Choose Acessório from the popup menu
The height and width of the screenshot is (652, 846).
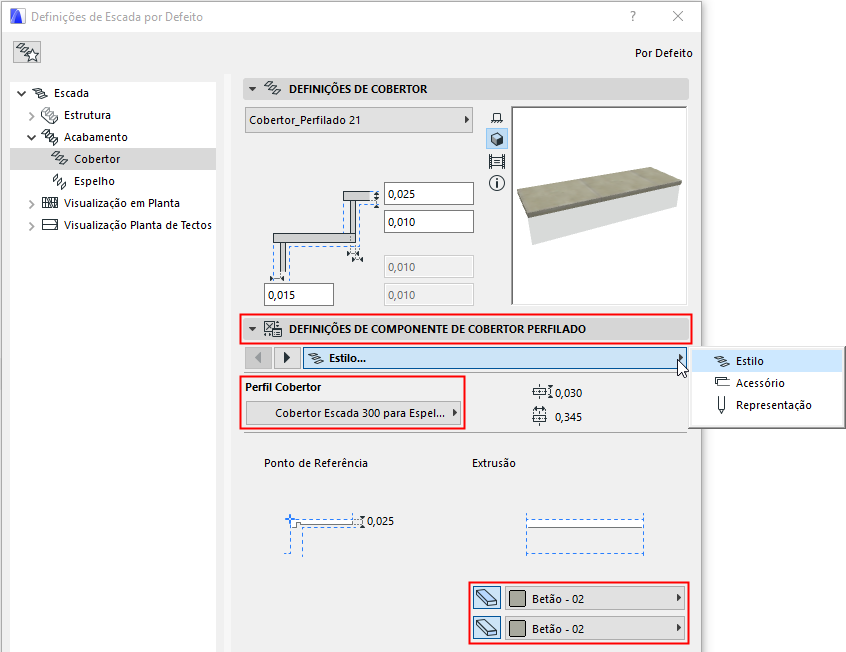(766, 383)
